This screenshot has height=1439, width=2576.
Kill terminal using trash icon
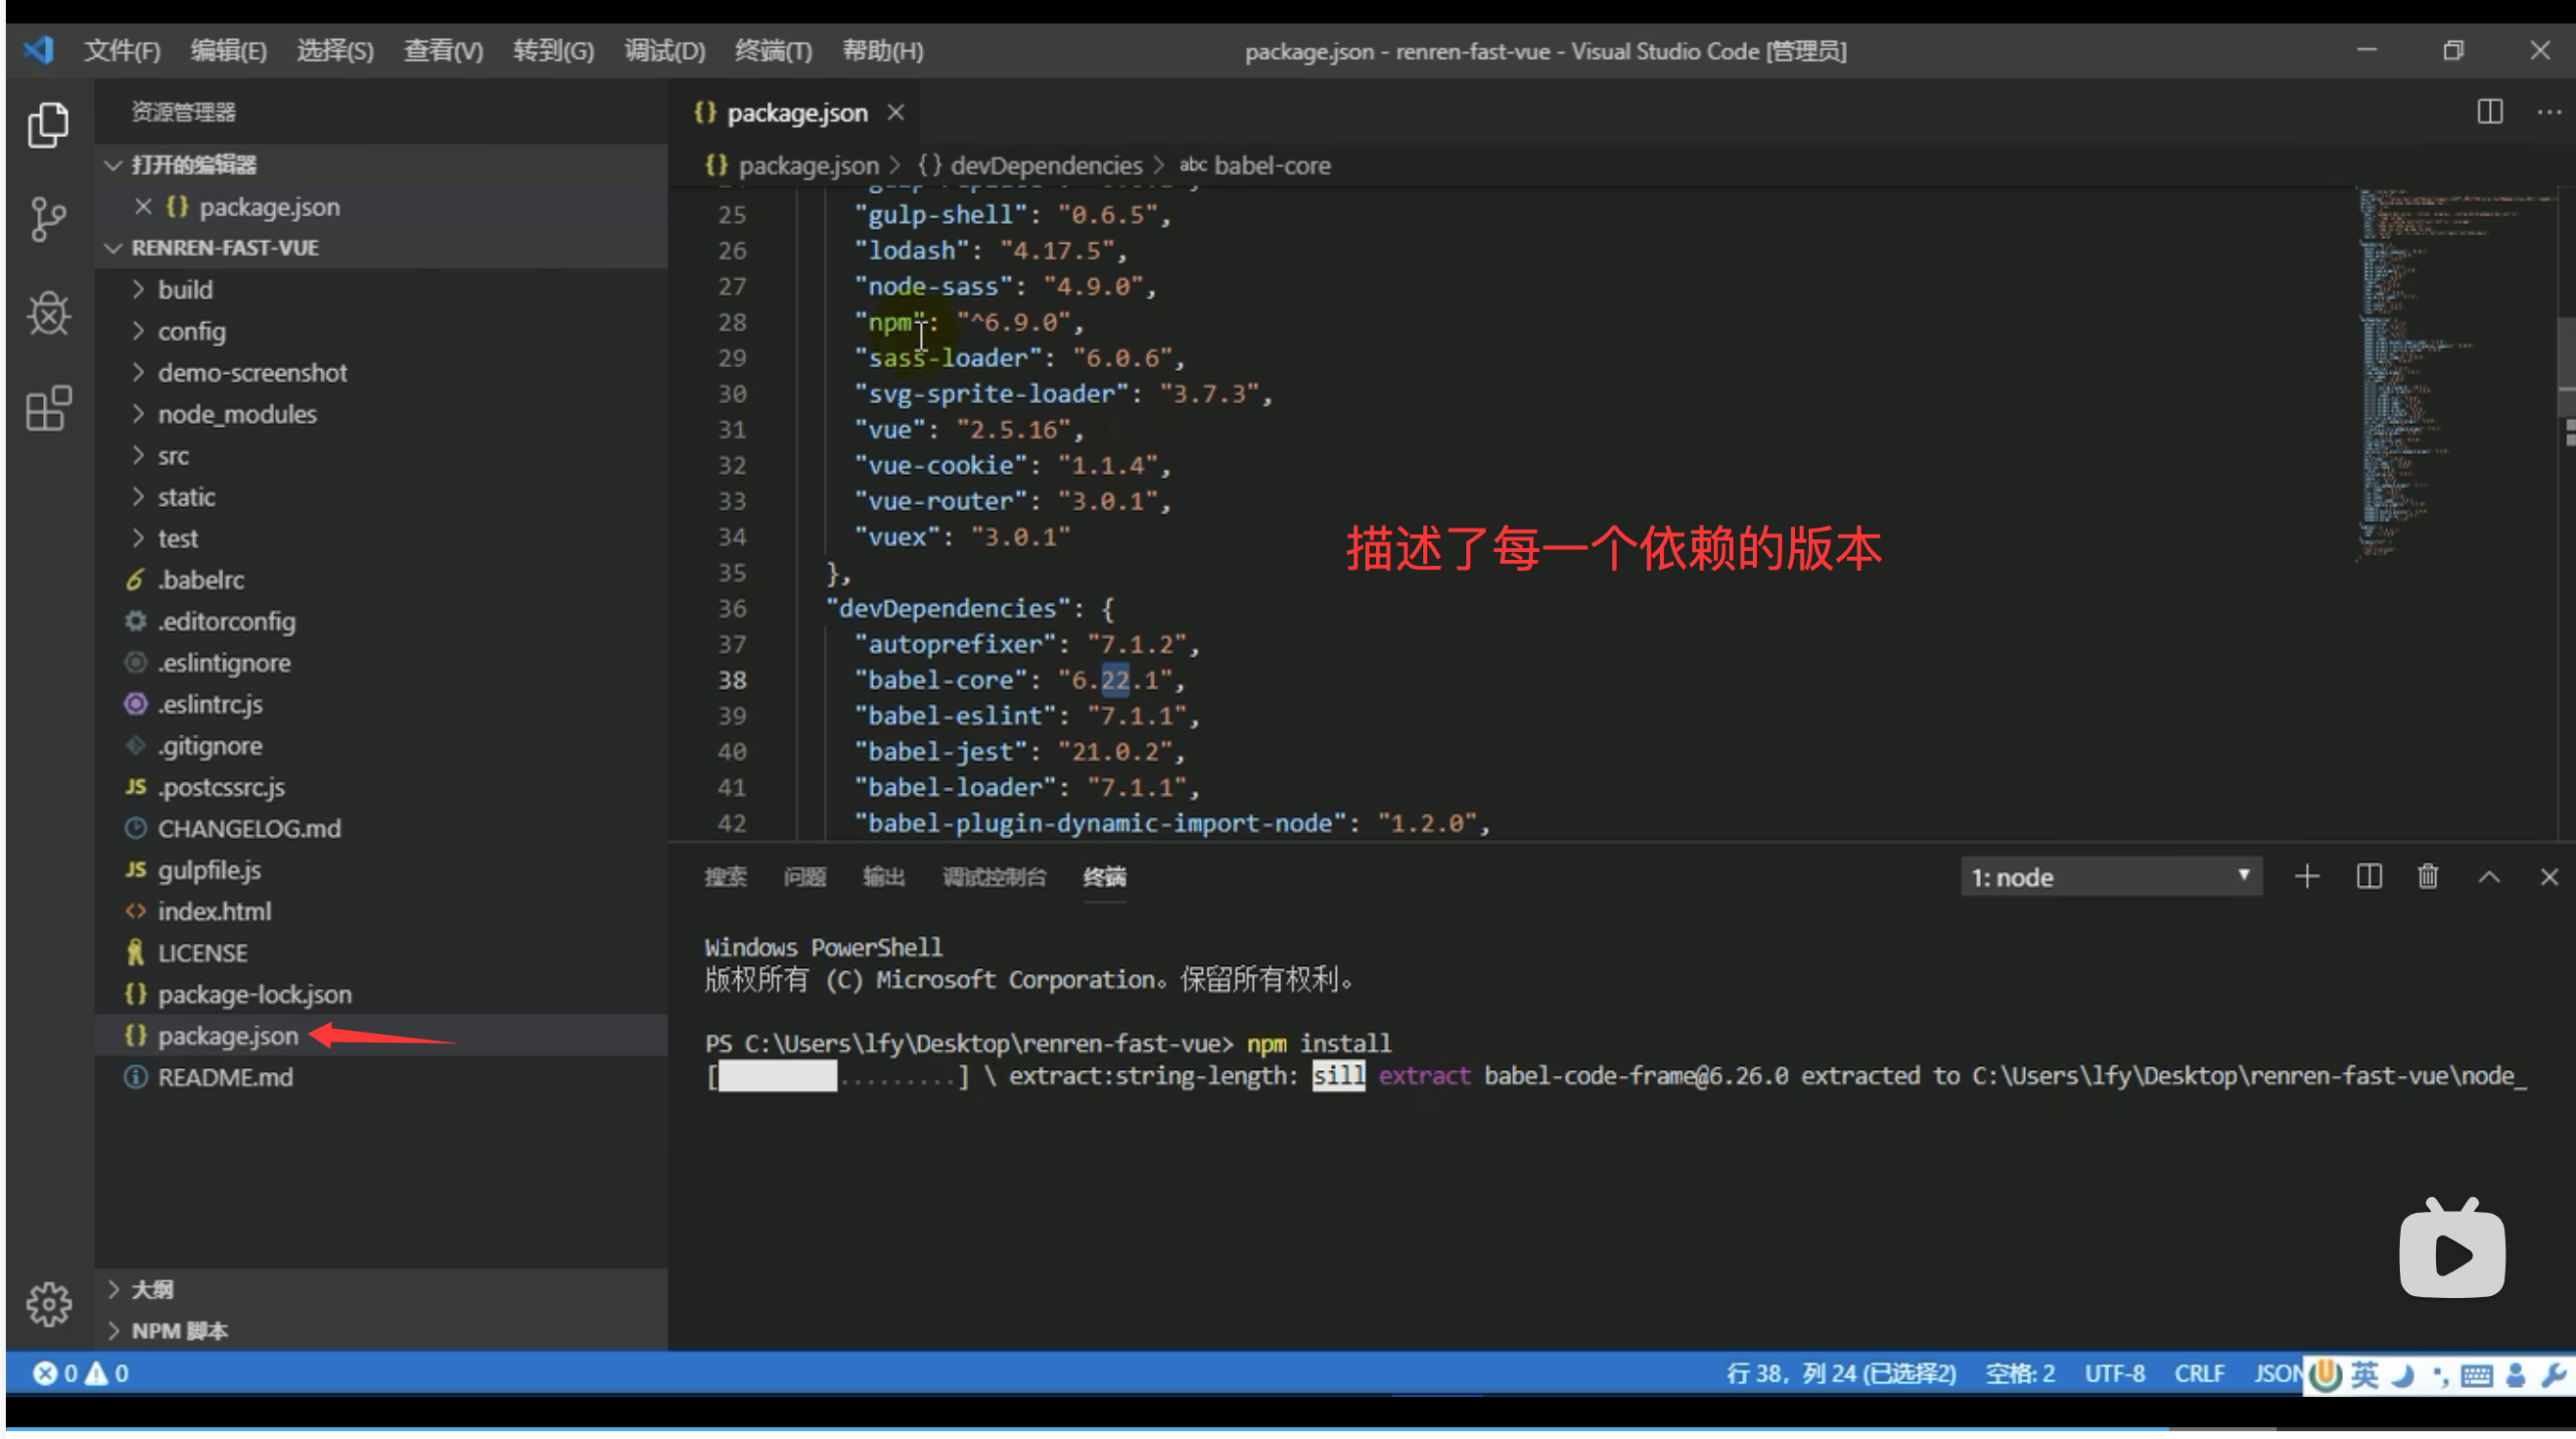(x=2427, y=877)
